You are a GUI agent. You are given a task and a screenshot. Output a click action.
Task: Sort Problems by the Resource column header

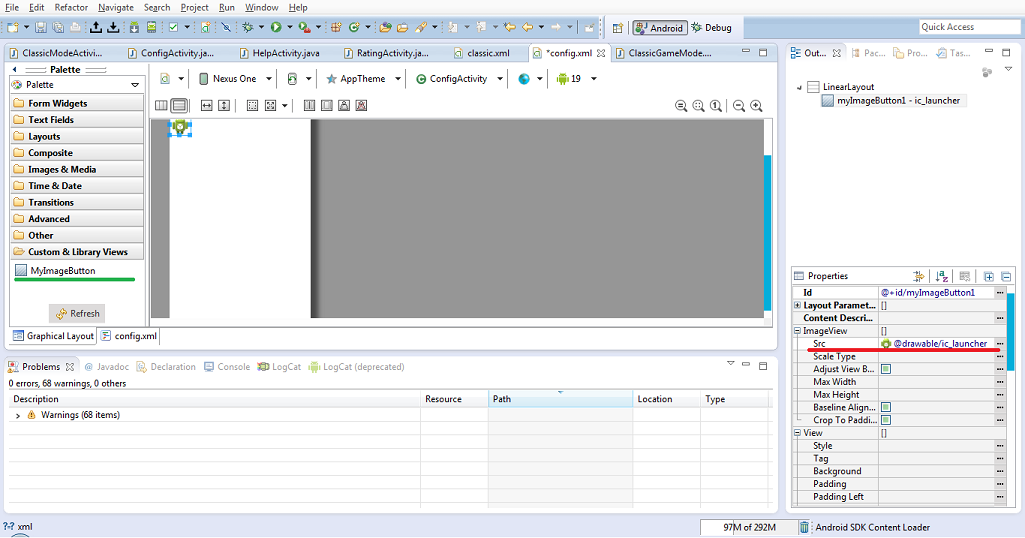pos(454,399)
